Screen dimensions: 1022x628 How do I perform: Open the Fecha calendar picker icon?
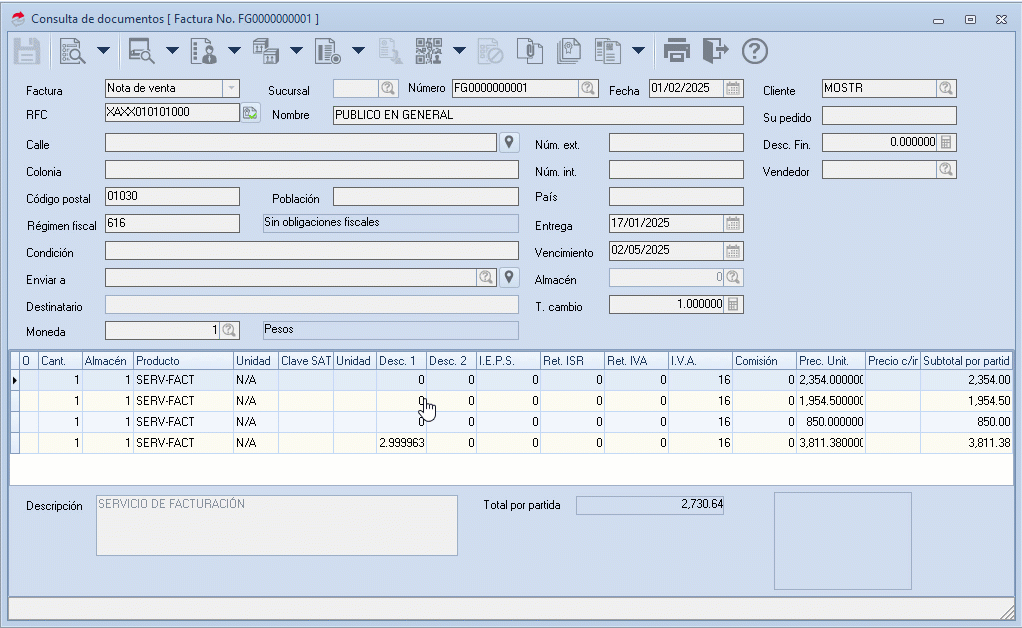733,88
